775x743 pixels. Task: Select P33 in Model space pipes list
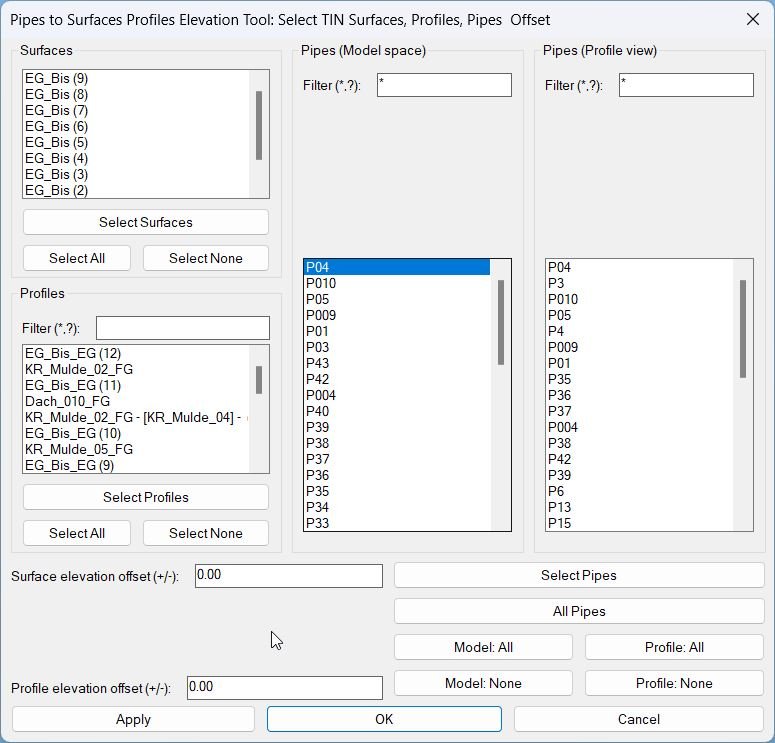click(397, 523)
